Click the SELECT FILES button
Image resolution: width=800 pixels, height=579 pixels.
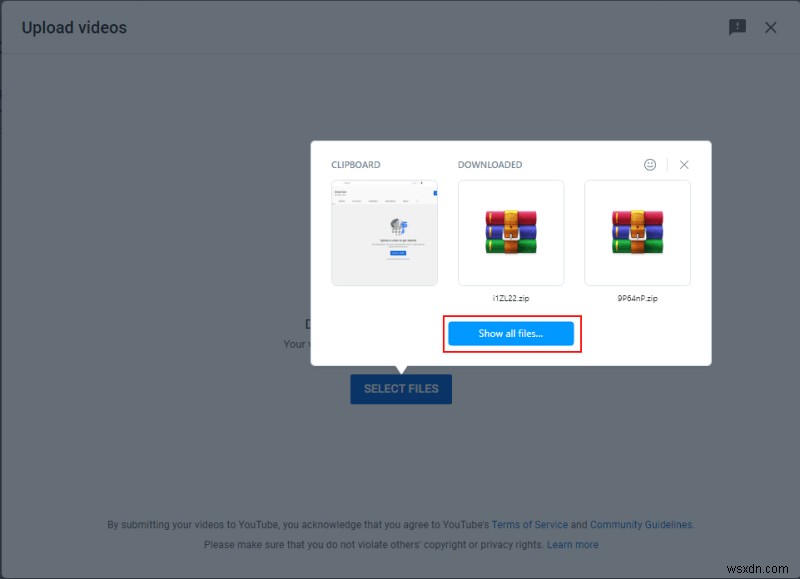pyautogui.click(x=401, y=389)
